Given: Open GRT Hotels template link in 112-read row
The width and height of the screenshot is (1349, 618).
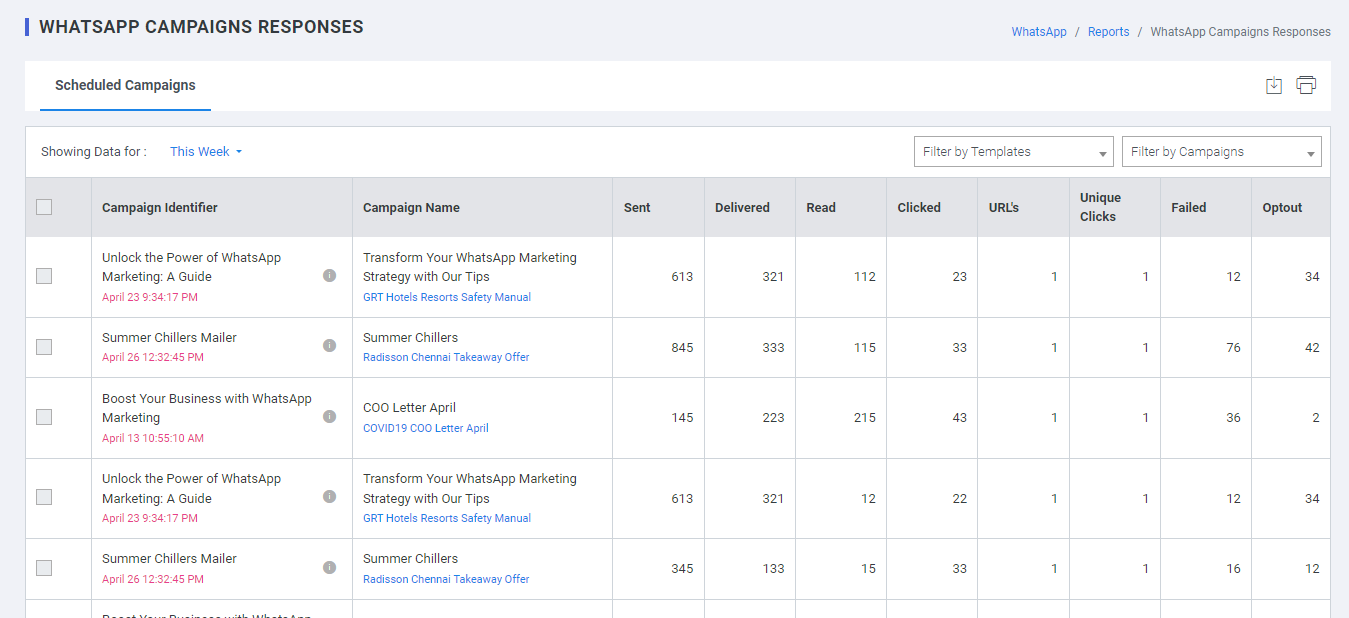Looking at the screenshot, I should [x=447, y=297].
